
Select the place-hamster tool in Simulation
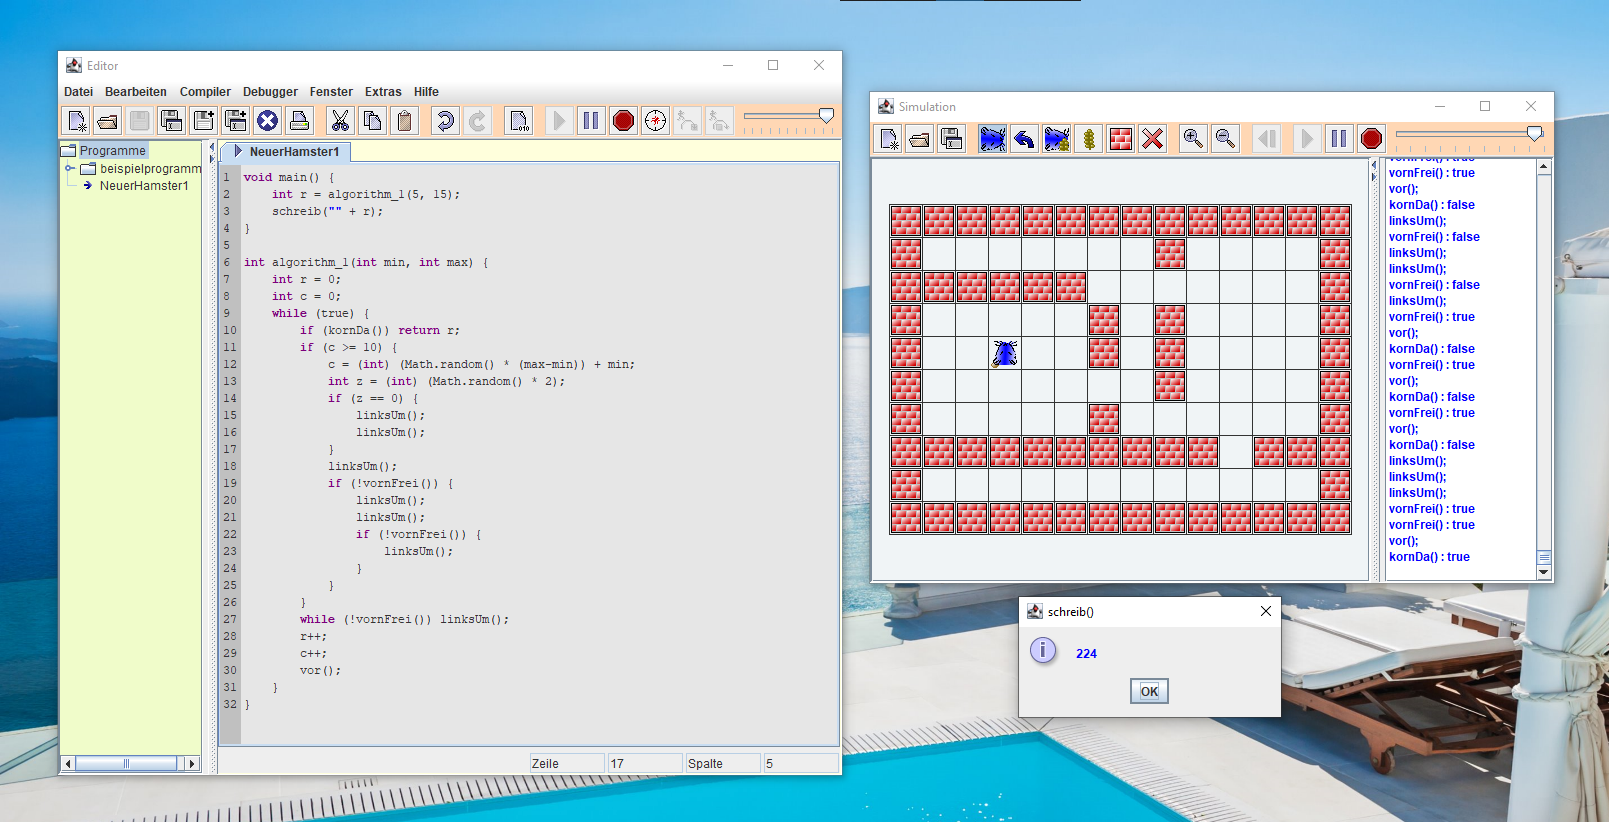(x=993, y=139)
